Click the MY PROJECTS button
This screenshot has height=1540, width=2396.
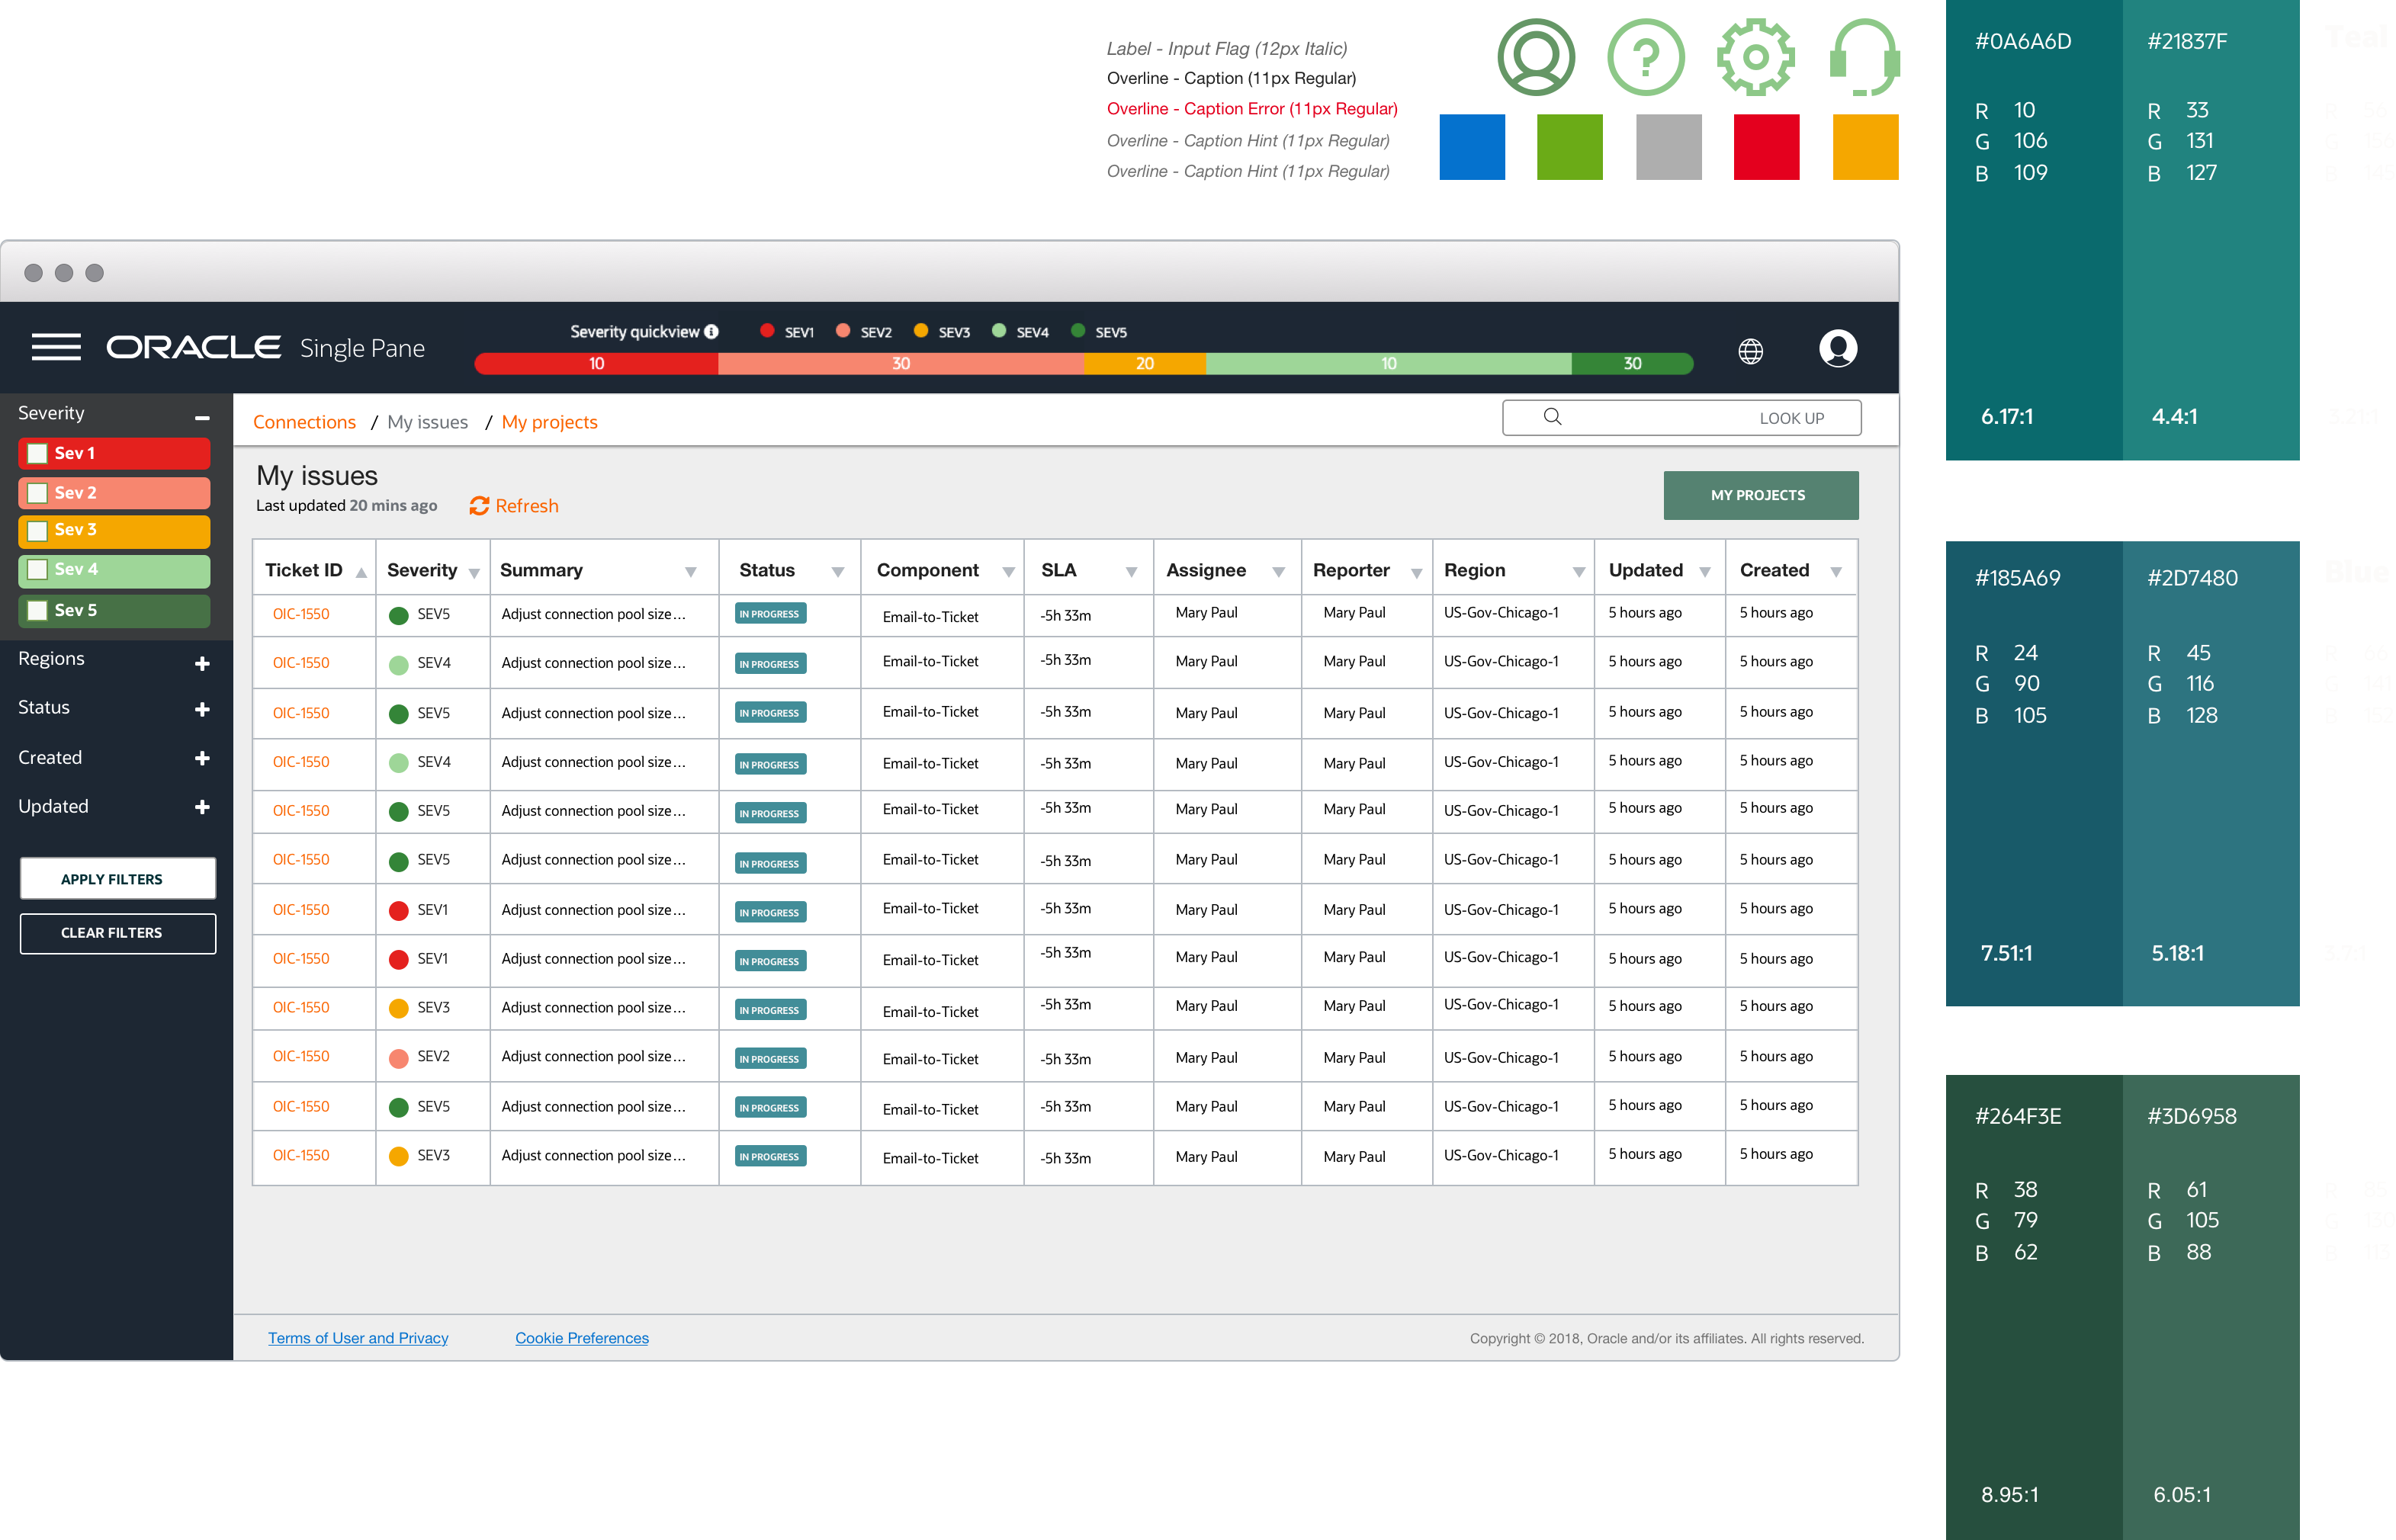pos(1760,495)
